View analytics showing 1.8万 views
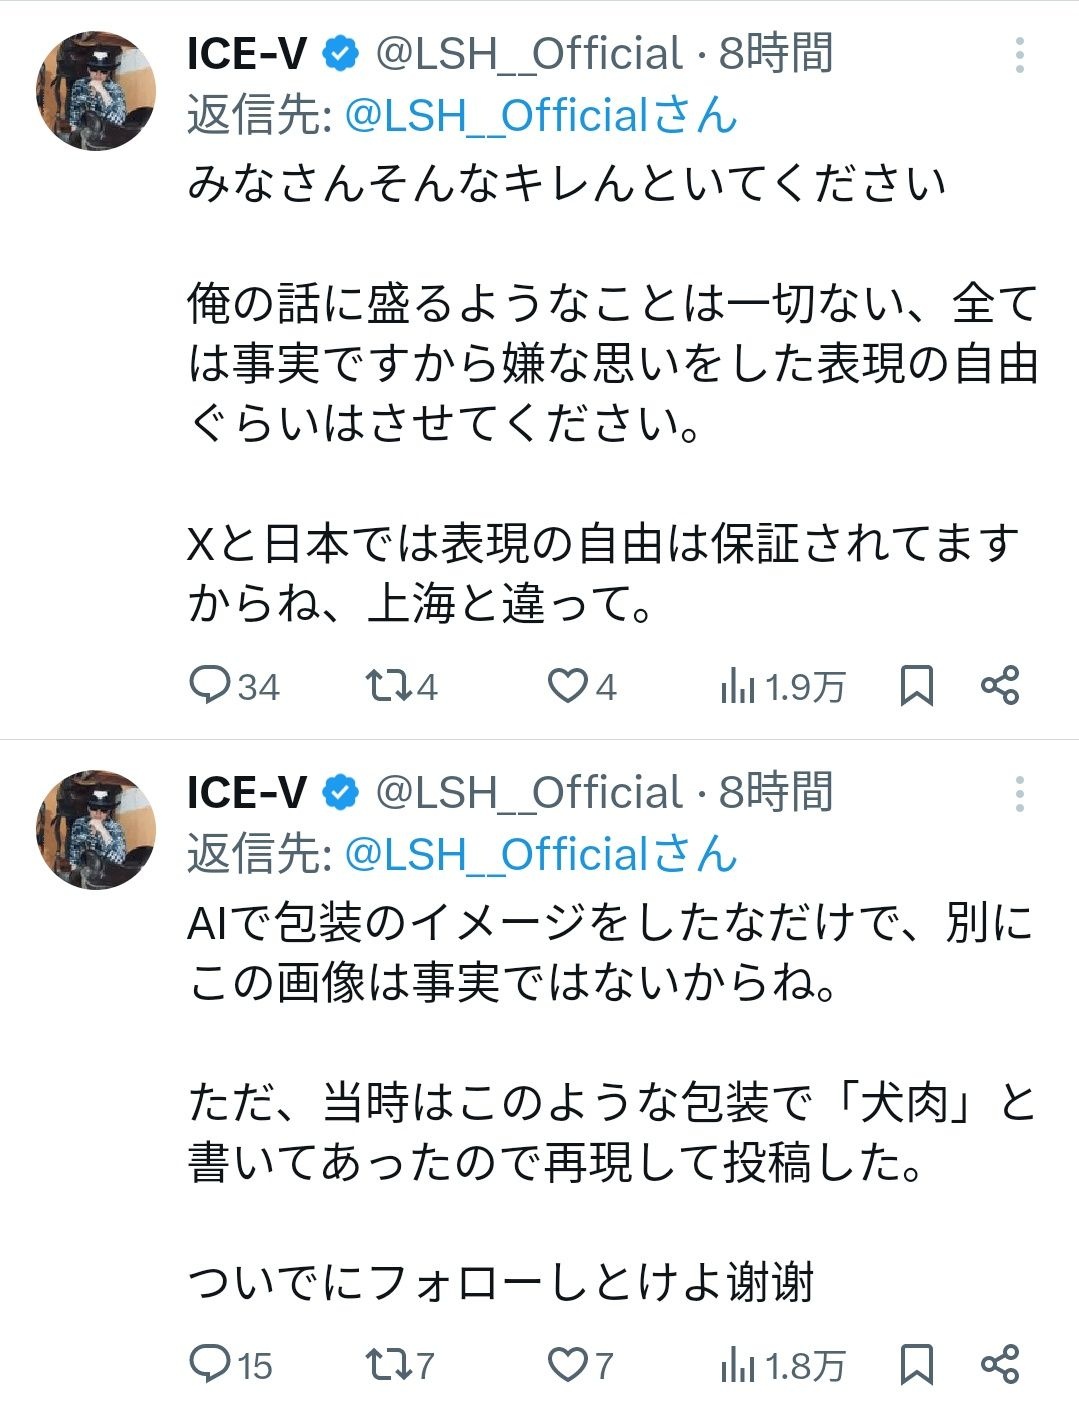The image size is (1079, 1411). [782, 1364]
